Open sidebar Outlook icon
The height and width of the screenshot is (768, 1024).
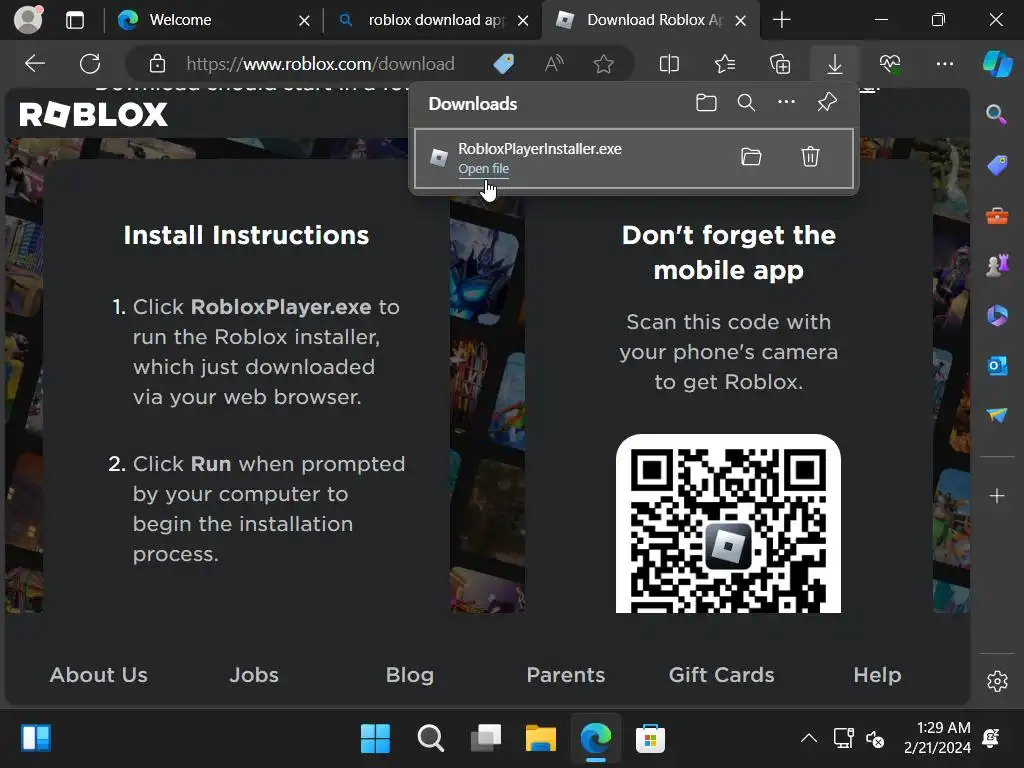coord(997,366)
